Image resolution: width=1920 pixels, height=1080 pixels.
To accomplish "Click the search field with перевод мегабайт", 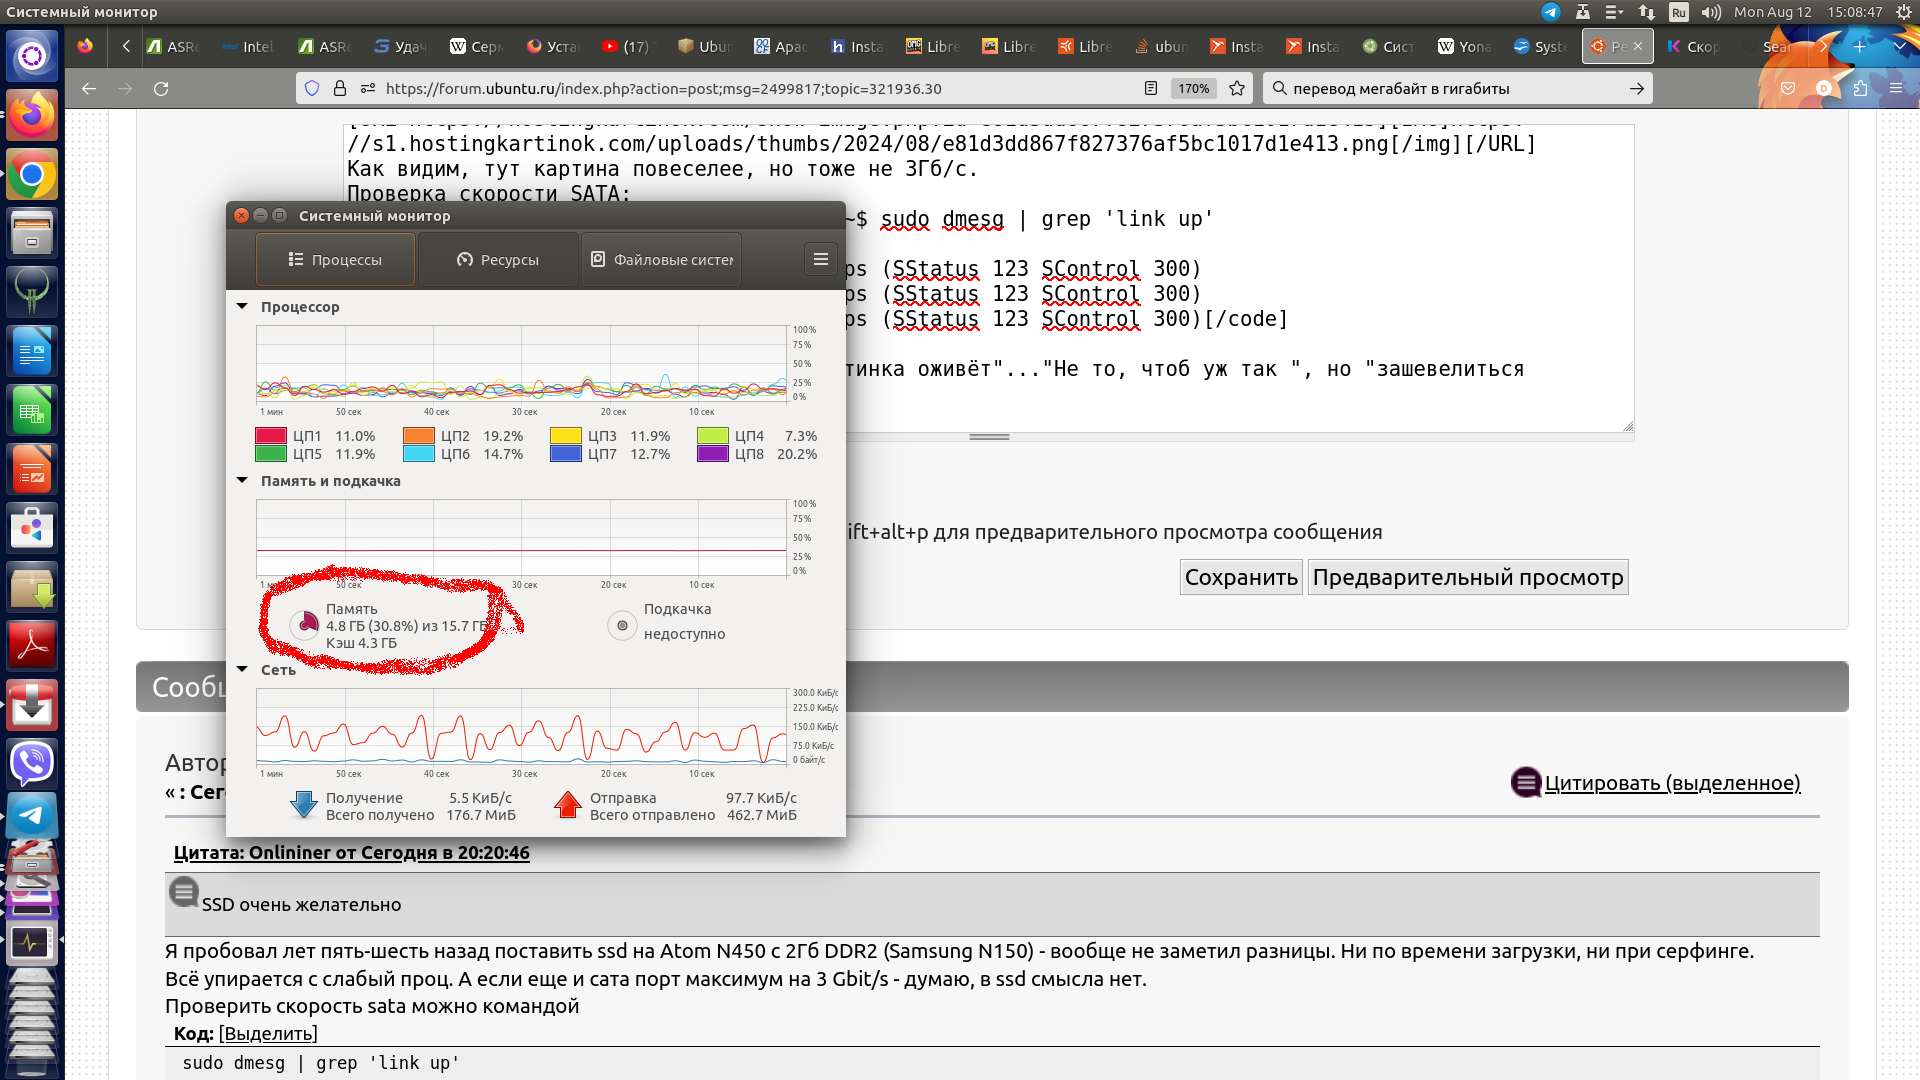I will 1450,89.
